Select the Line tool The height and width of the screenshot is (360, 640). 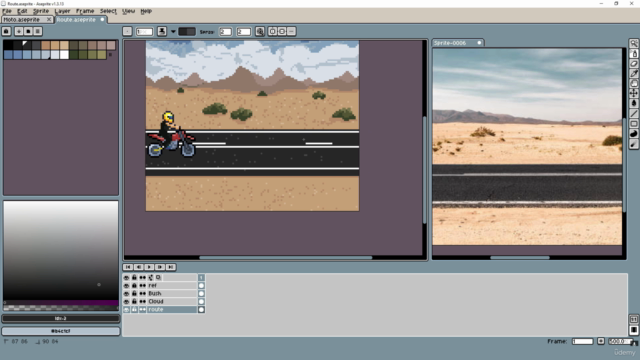click(x=633, y=113)
